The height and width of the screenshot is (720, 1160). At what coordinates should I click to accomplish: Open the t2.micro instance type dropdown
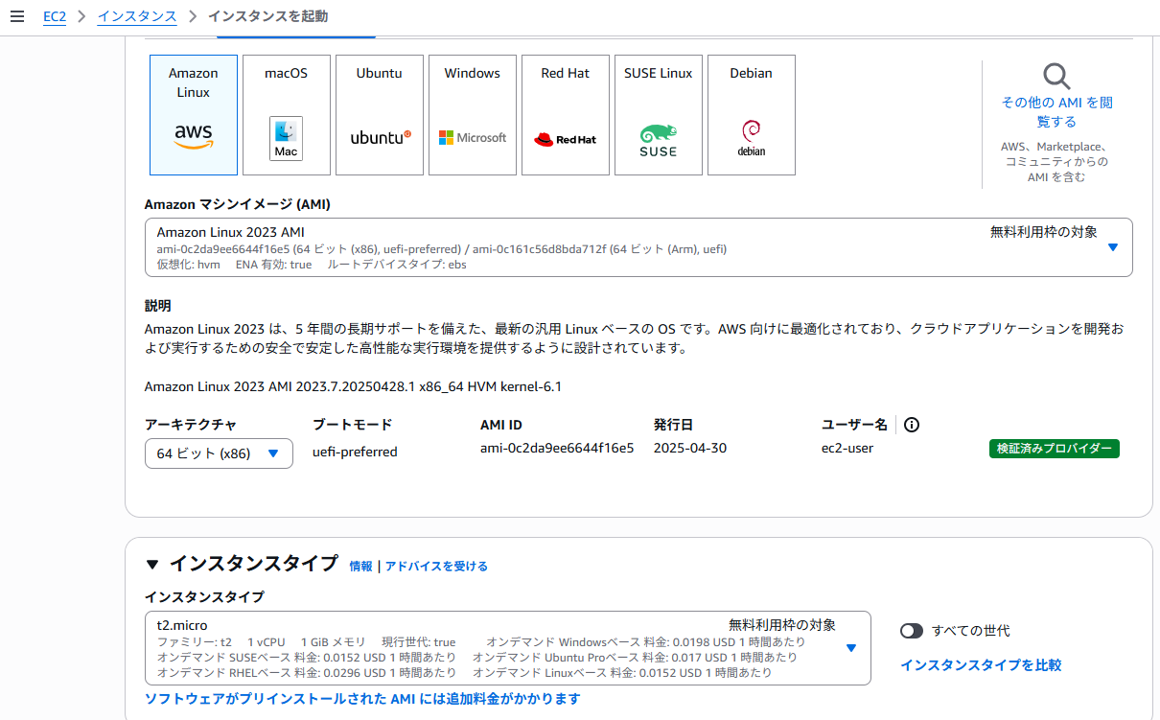pos(508,648)
